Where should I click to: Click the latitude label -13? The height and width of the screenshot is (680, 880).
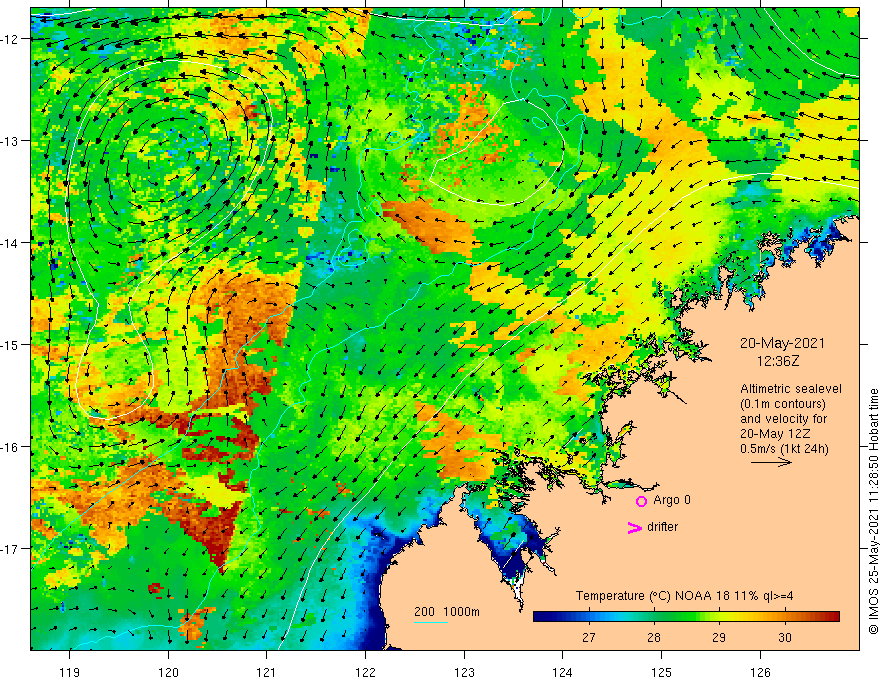(x=11, y=141)
